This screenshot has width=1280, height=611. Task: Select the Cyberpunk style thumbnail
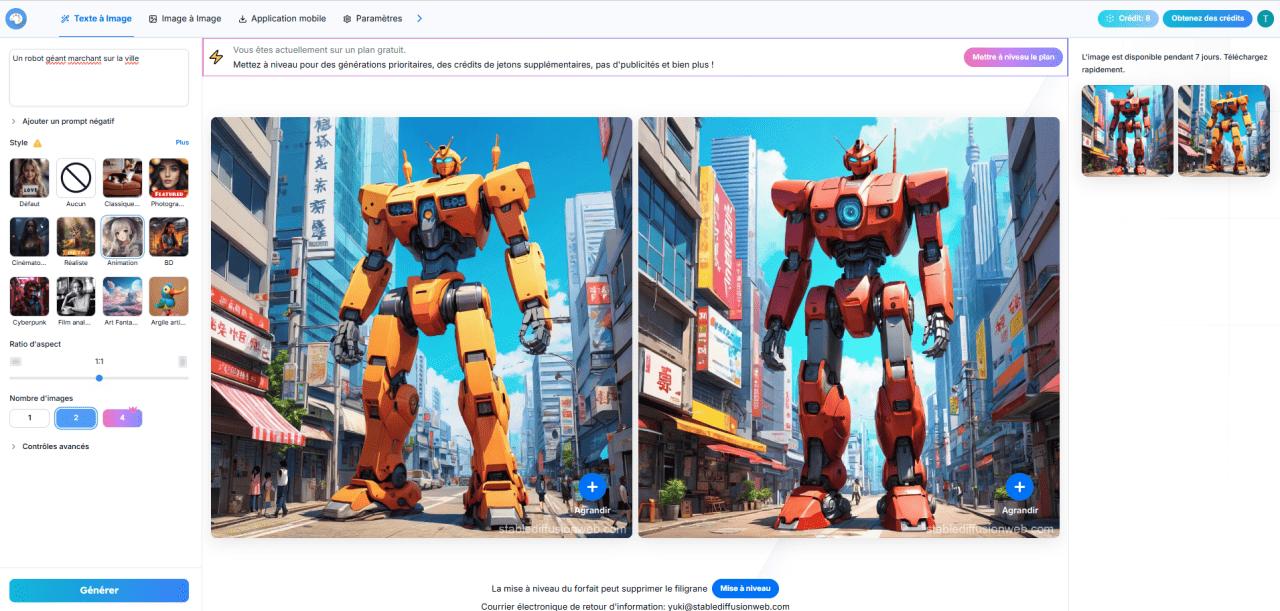tap(29, 297)
